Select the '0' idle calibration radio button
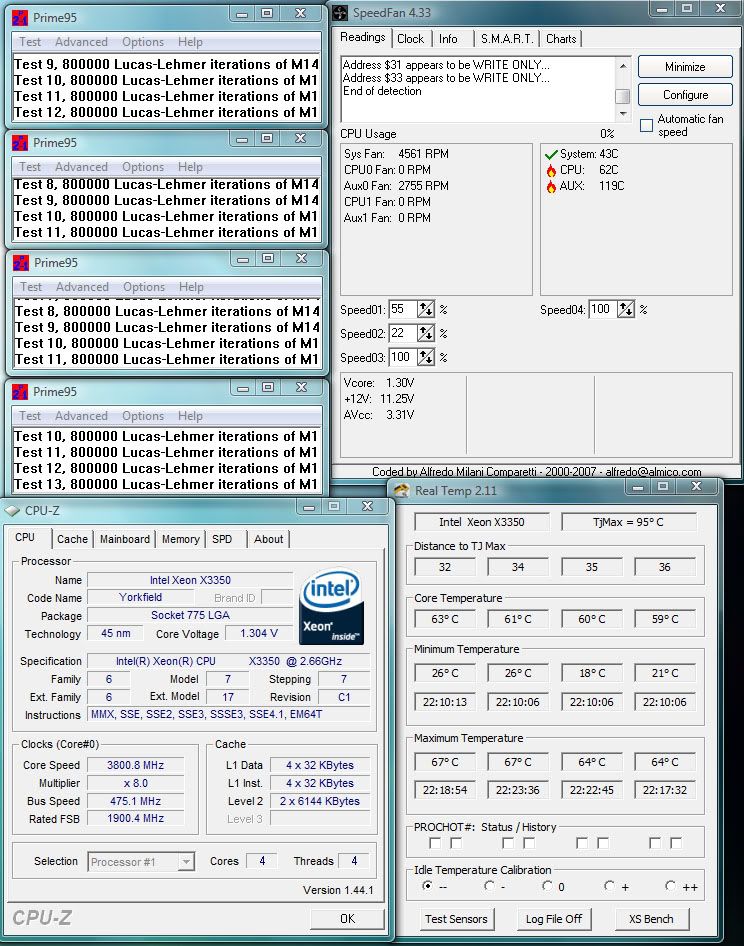744x946 pixels. tap(547, 886)
